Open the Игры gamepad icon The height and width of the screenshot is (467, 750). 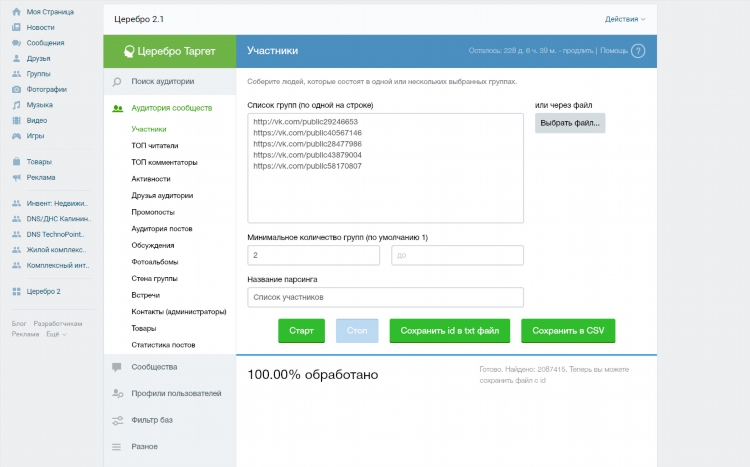click(16, 136)
